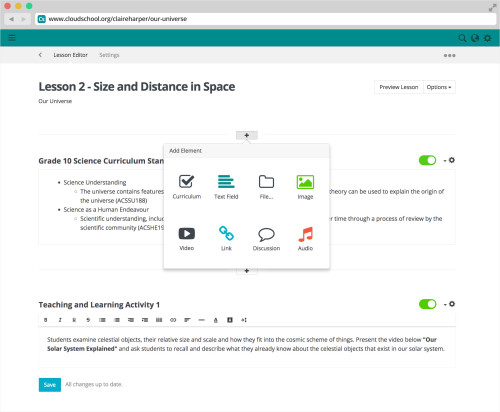
Task: Click the Cloudschool favicon in address bar
Action: (x=42, y=19)
